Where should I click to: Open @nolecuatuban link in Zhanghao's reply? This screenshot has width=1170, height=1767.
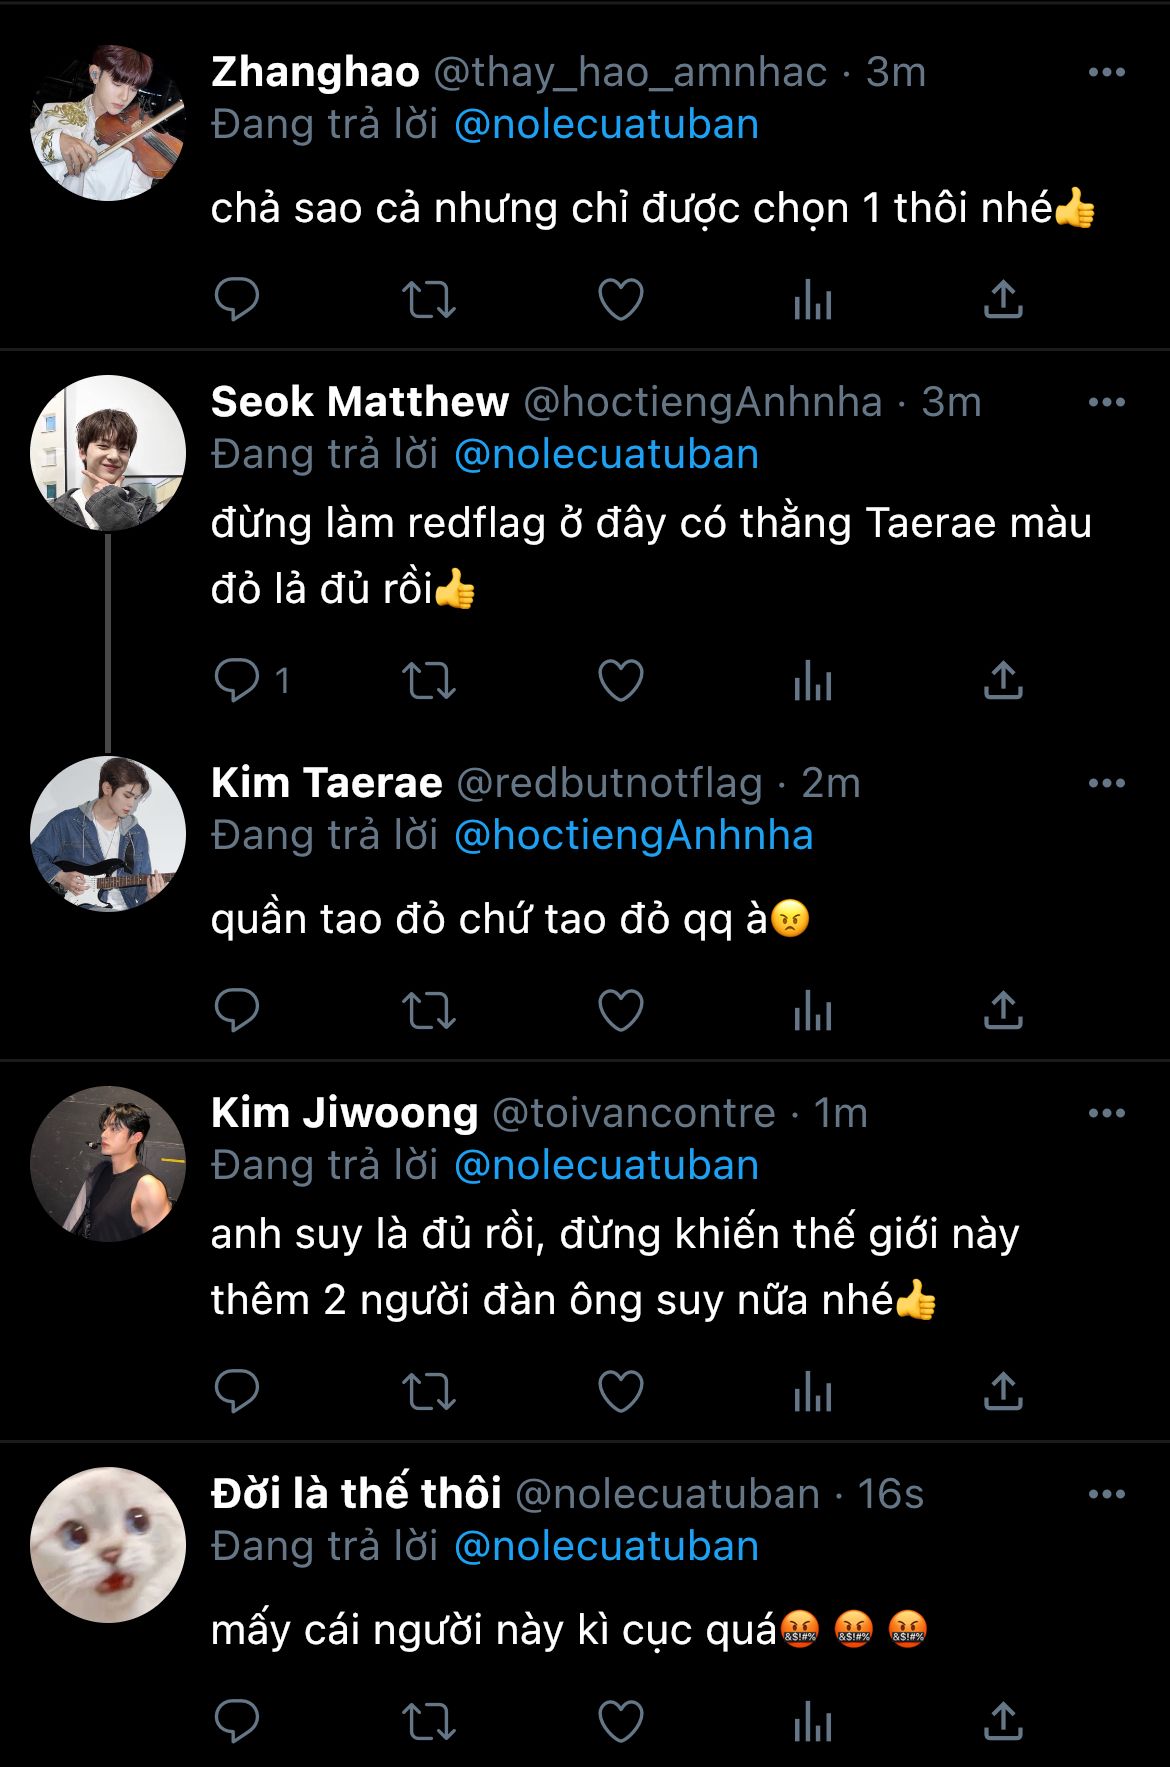(606, 125)
